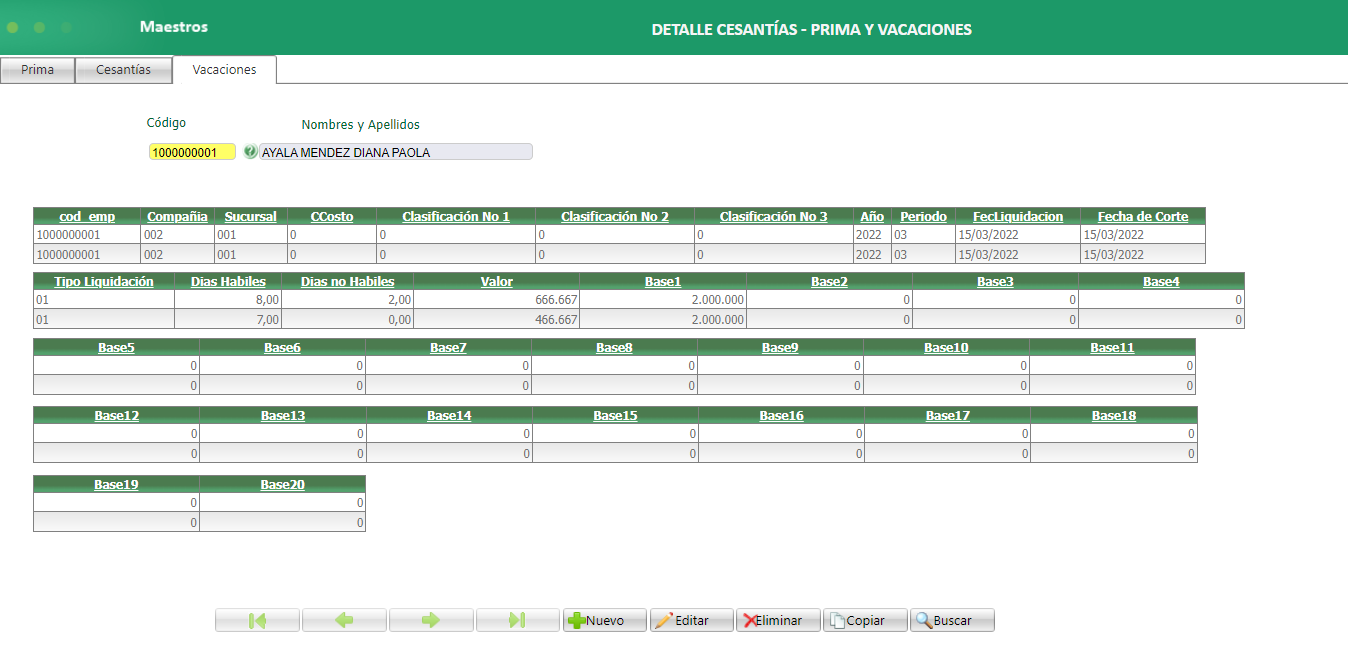The height and width of the screenshot is (657, 1348).
Task: Sort by Fecha de Corte header
Action: coord(1143,216)
